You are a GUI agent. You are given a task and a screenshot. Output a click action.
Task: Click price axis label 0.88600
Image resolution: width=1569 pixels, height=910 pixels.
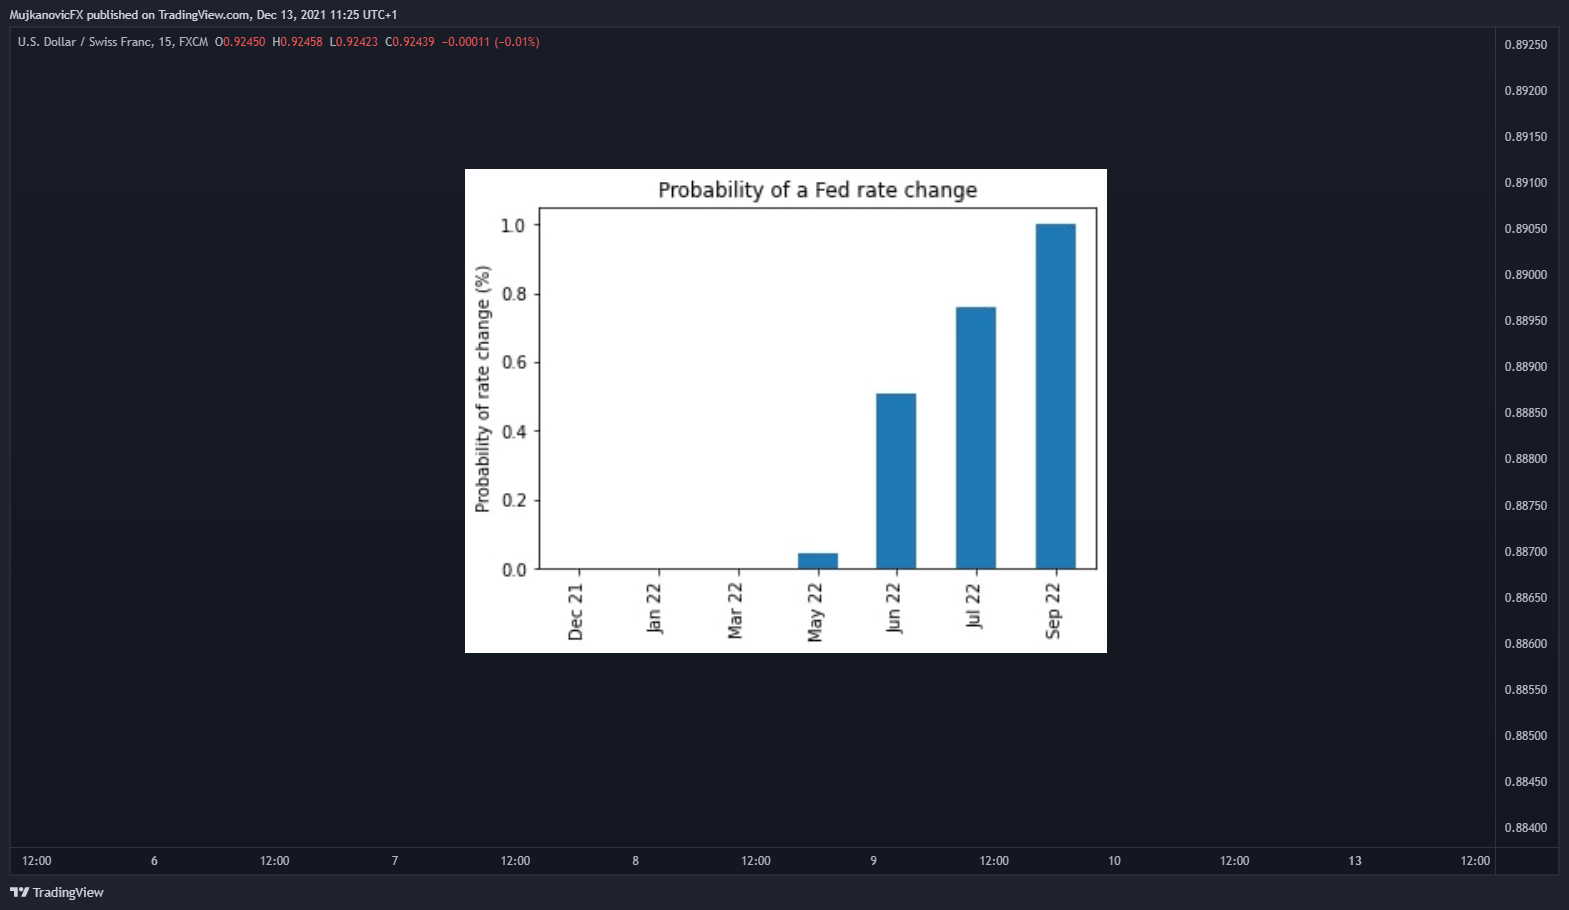pyautogui.click(x=1525, y=644)
